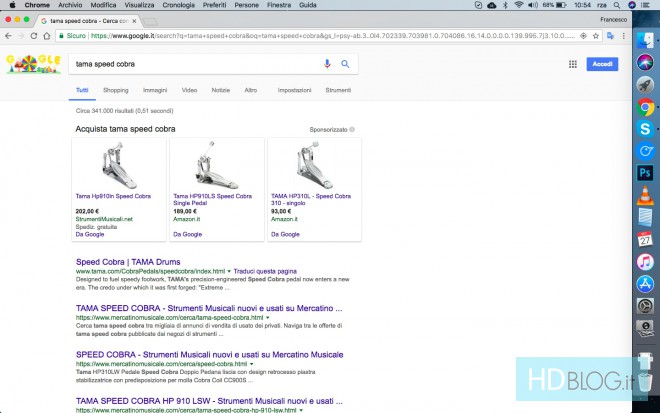Click the Wi-Fi status icon
Screen dimensions: 660x413
(x=519, y=5)
